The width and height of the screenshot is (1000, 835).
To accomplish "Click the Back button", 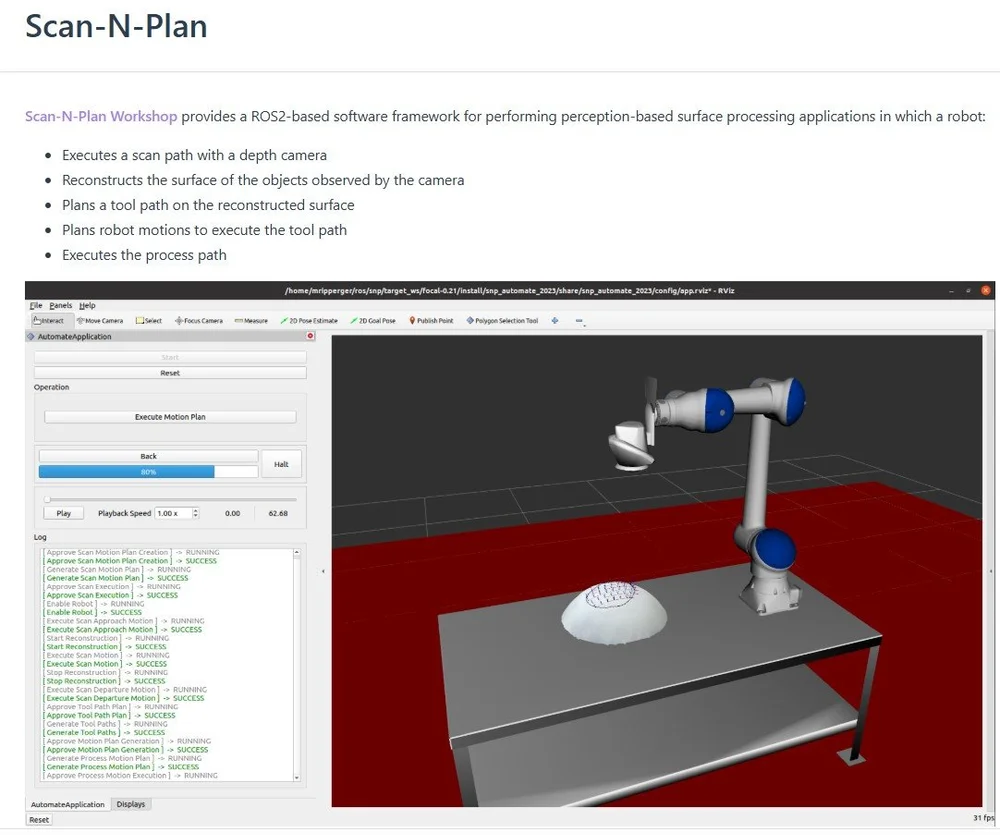I will 149,456.
